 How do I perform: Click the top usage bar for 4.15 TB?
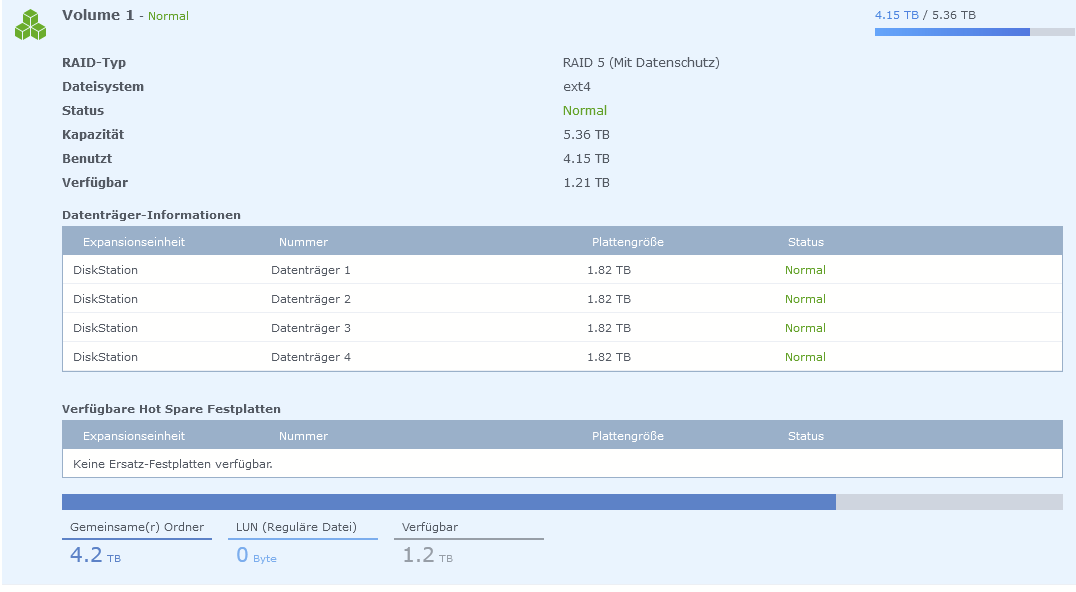click(x=974, y=32)
